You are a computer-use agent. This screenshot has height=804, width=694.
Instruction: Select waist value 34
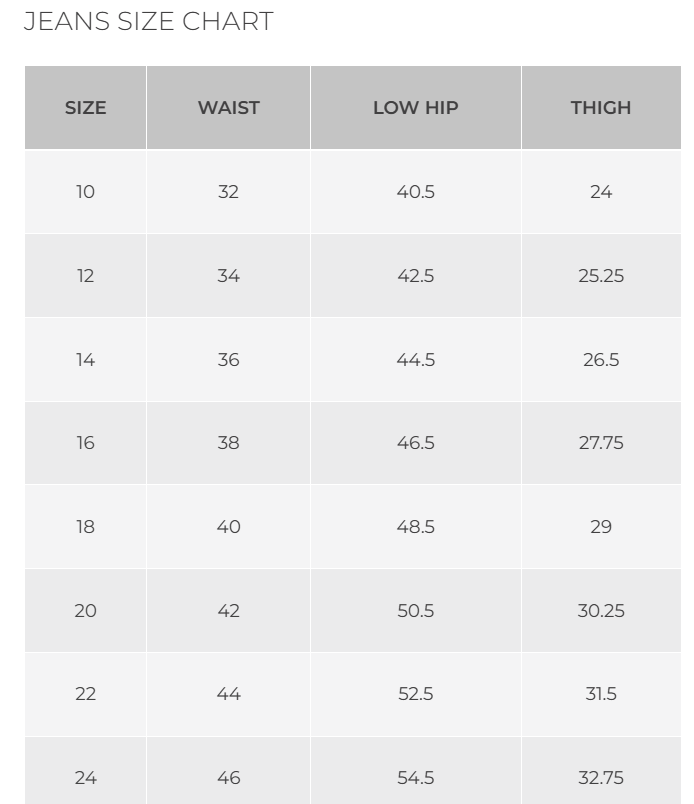pyautogui.click(x=228, y=276)
